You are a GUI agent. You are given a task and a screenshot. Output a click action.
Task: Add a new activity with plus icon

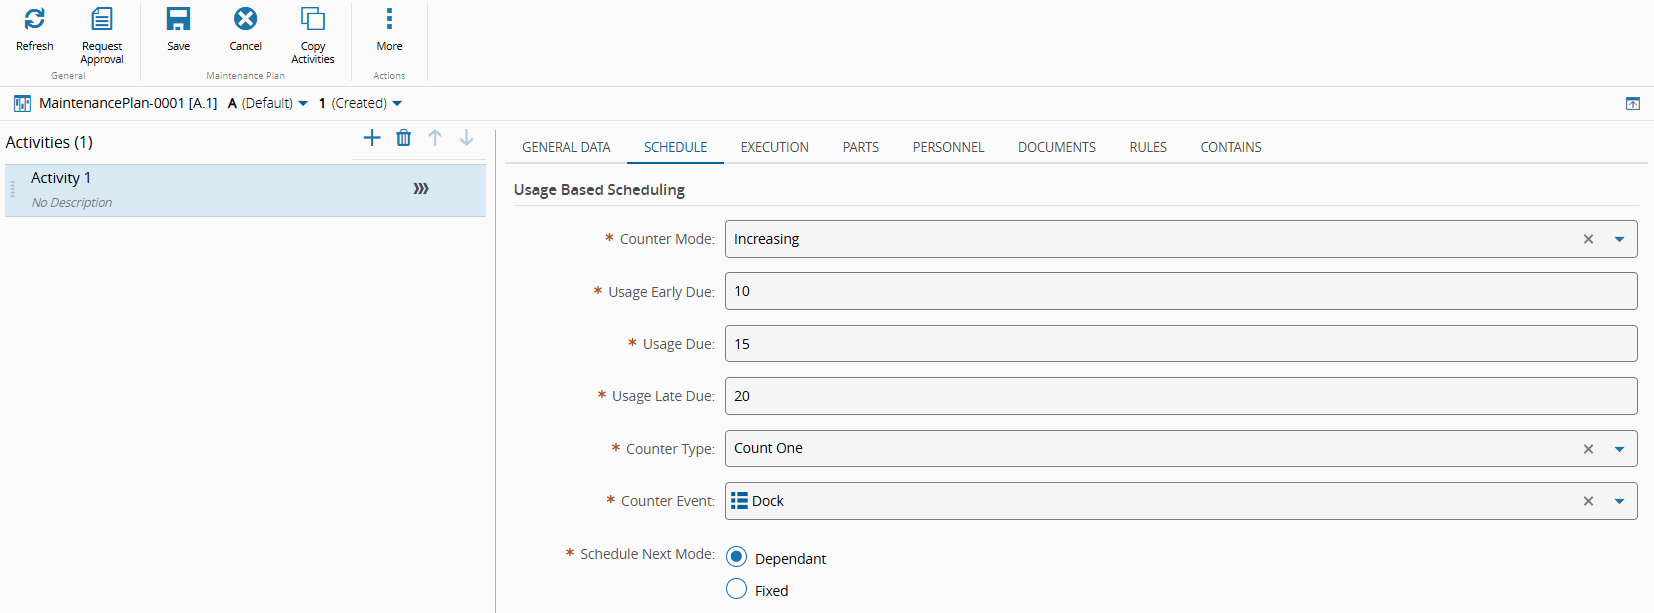pos(372,138)
